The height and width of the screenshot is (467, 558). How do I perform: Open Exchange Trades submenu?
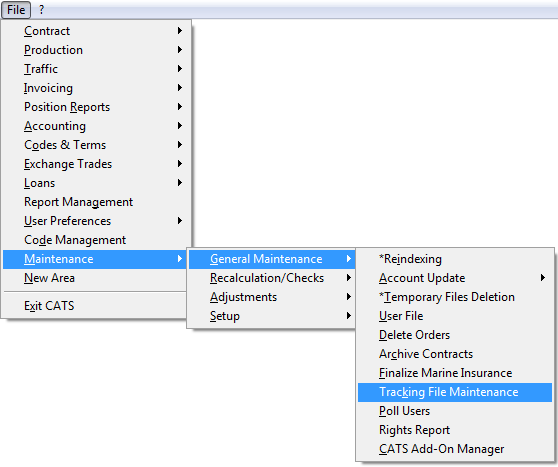pos(96,164)
